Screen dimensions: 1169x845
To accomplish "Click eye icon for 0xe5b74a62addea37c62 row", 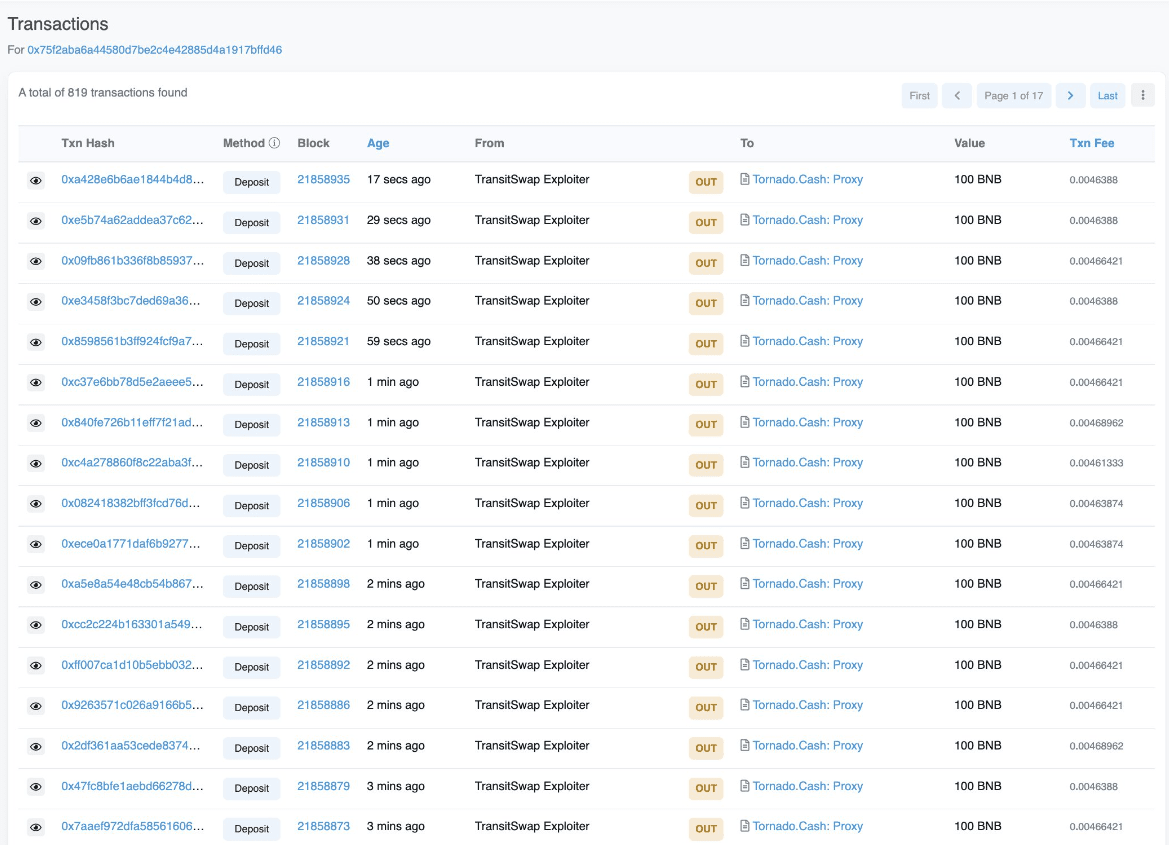I will tap(36, 221).
